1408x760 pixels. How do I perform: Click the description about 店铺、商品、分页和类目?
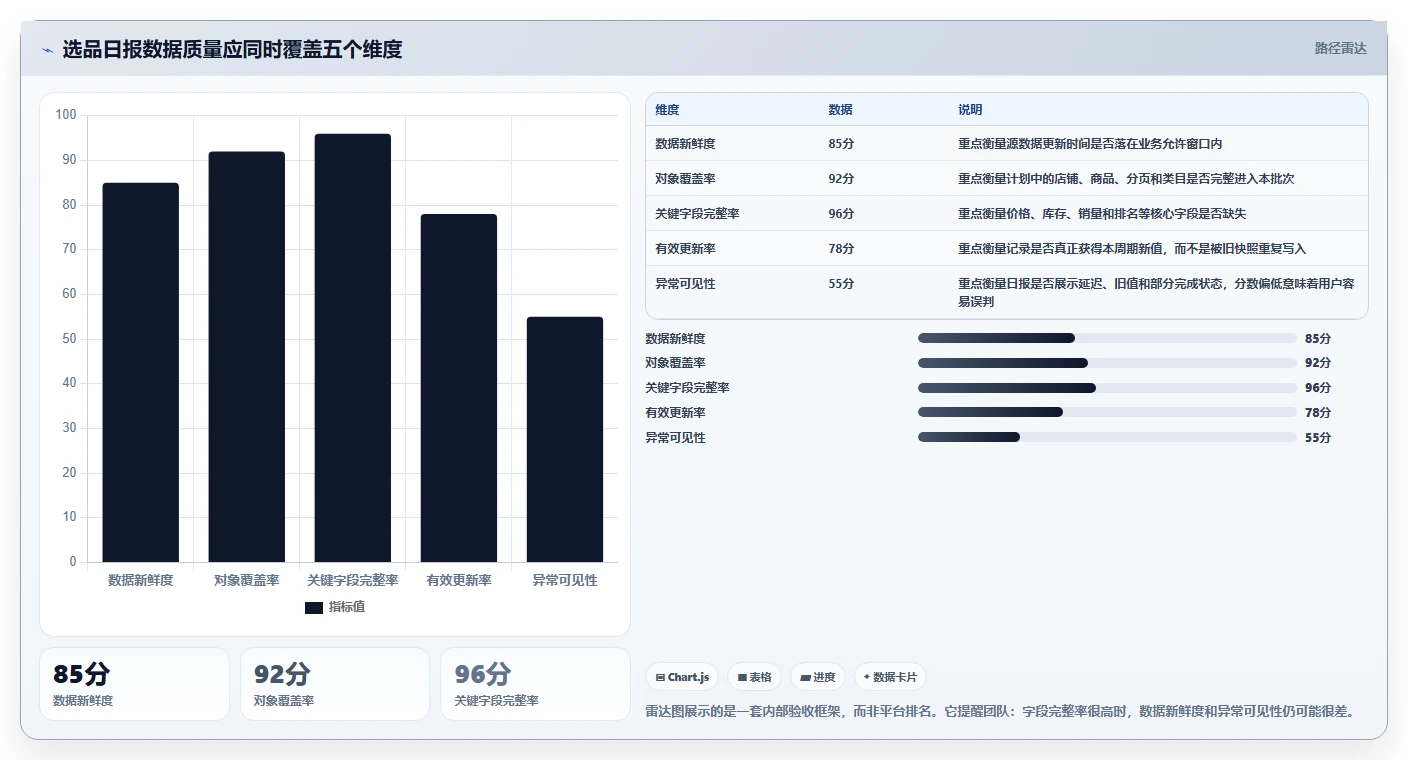tap(1126, 179)
